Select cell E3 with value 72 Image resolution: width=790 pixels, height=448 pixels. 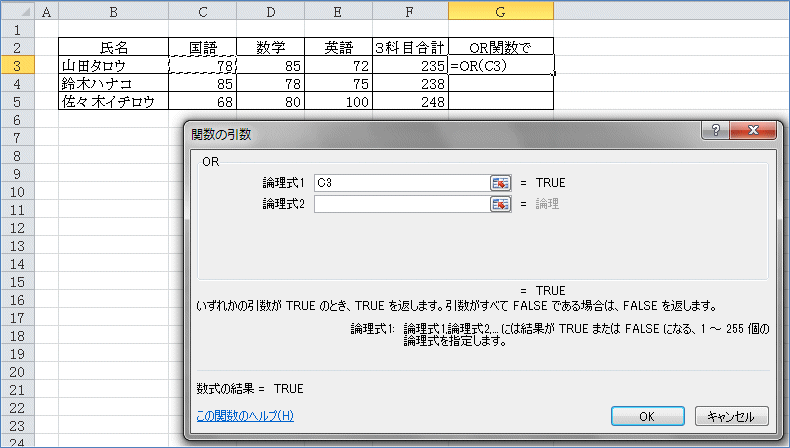click(x=339, y=66)
